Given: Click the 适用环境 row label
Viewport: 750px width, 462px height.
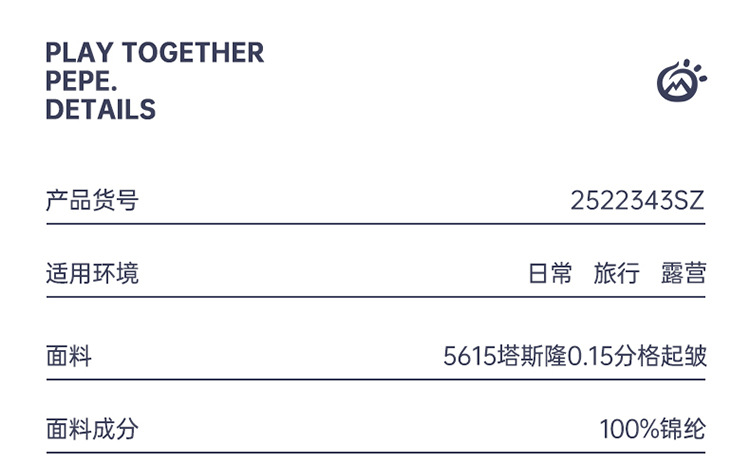Looking at the screenshot, I should pyautogui.click(x=92, y=273).
